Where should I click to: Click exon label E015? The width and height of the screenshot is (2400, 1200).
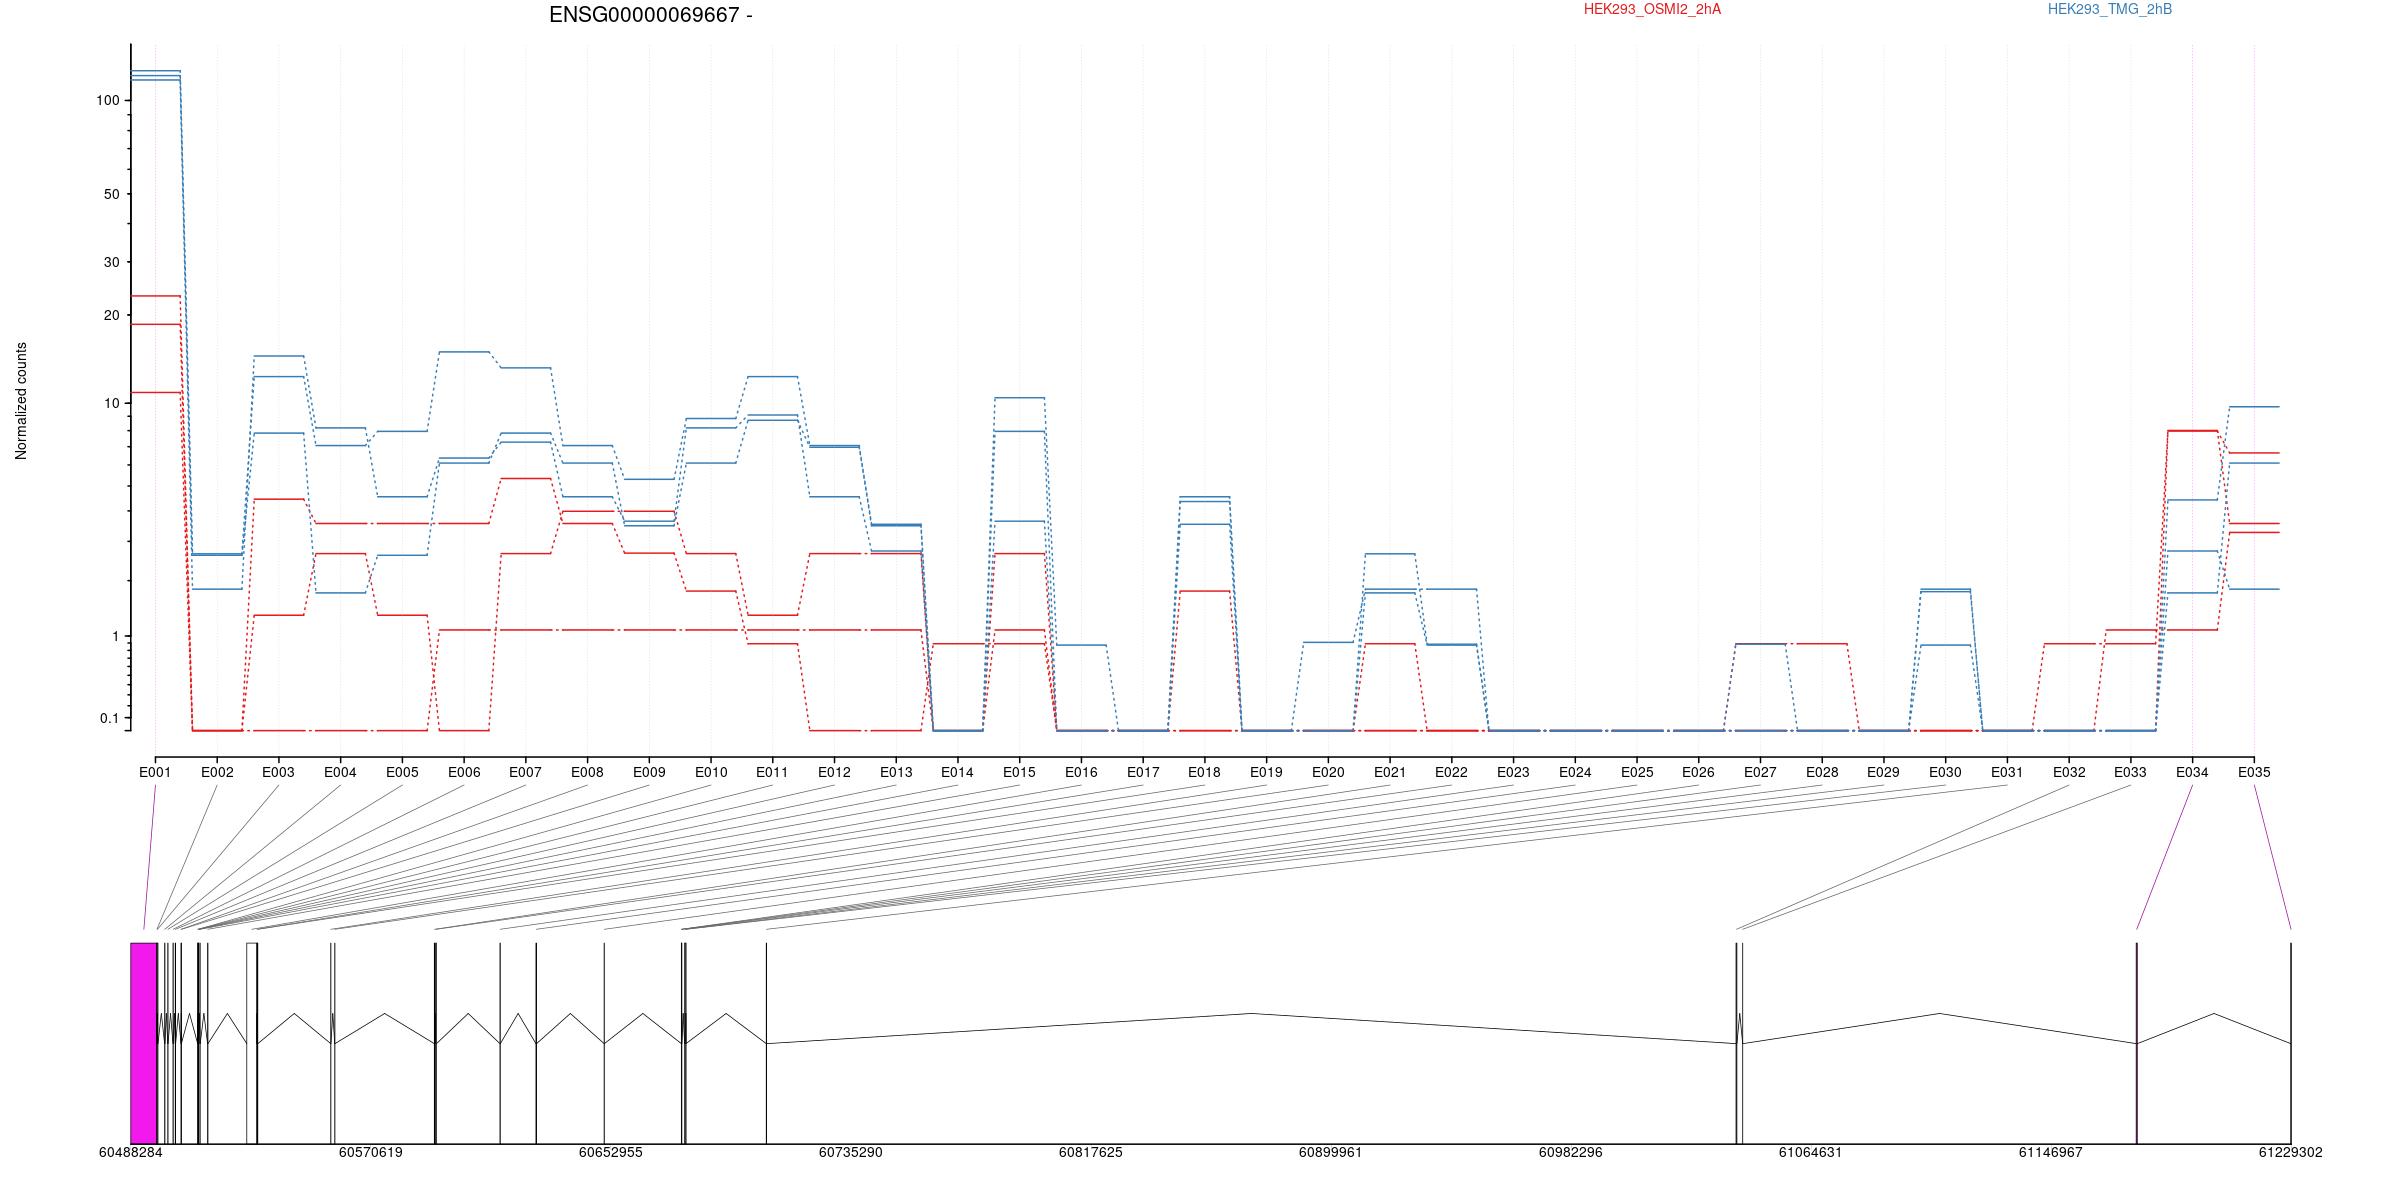coord(1019,772)
